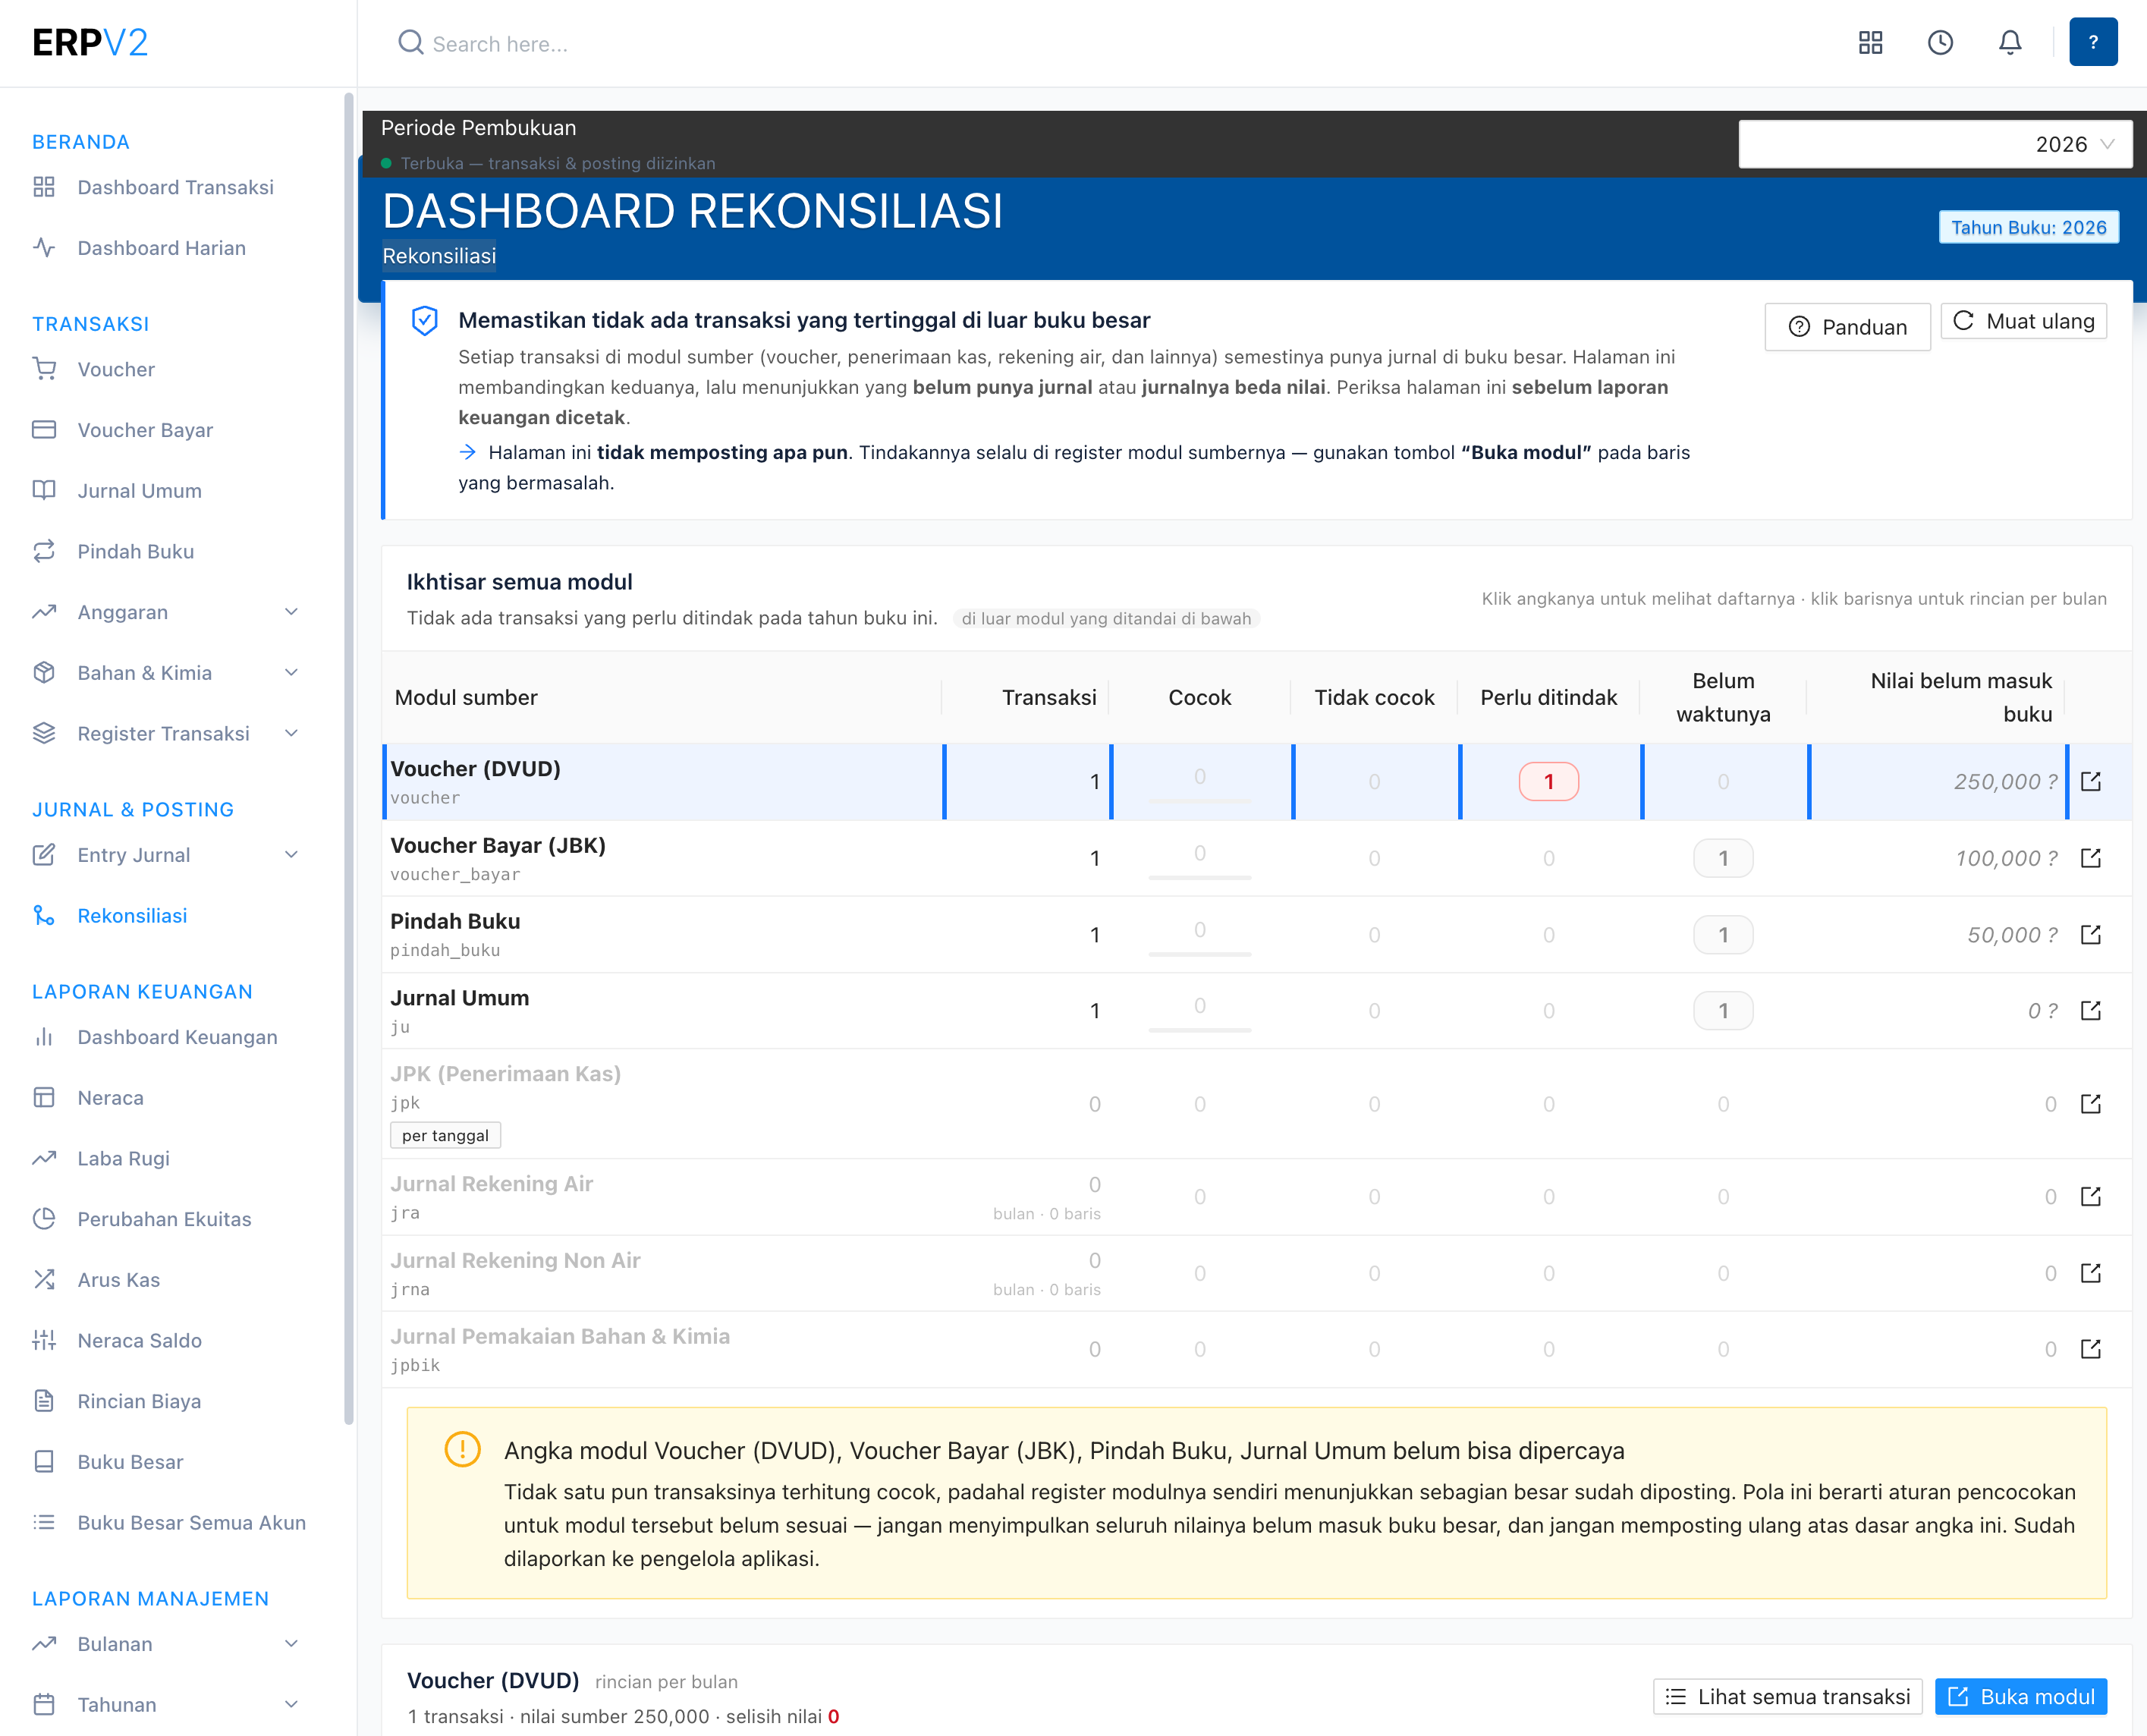Screen dimensions: 2147x1736
Task: Click the Voucher Bayar card icon
Action: (44, 429)
